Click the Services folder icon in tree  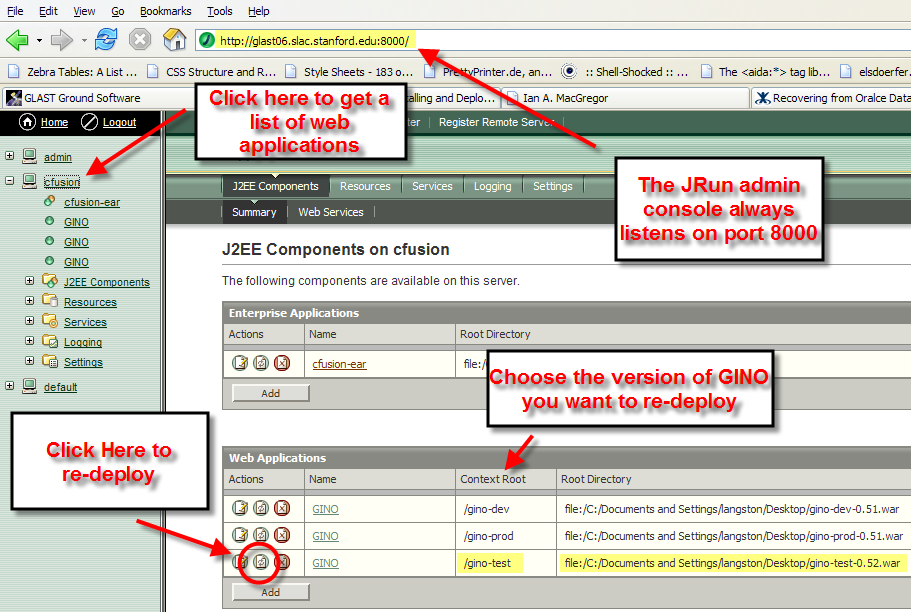tap(50, 321)
